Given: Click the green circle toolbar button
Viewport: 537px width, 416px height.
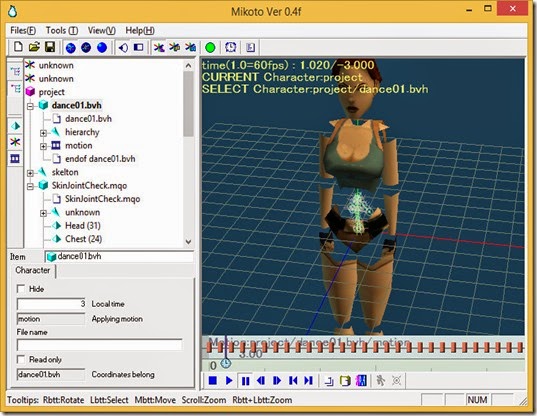Looking at the screenshot, I should click(210, 48).
